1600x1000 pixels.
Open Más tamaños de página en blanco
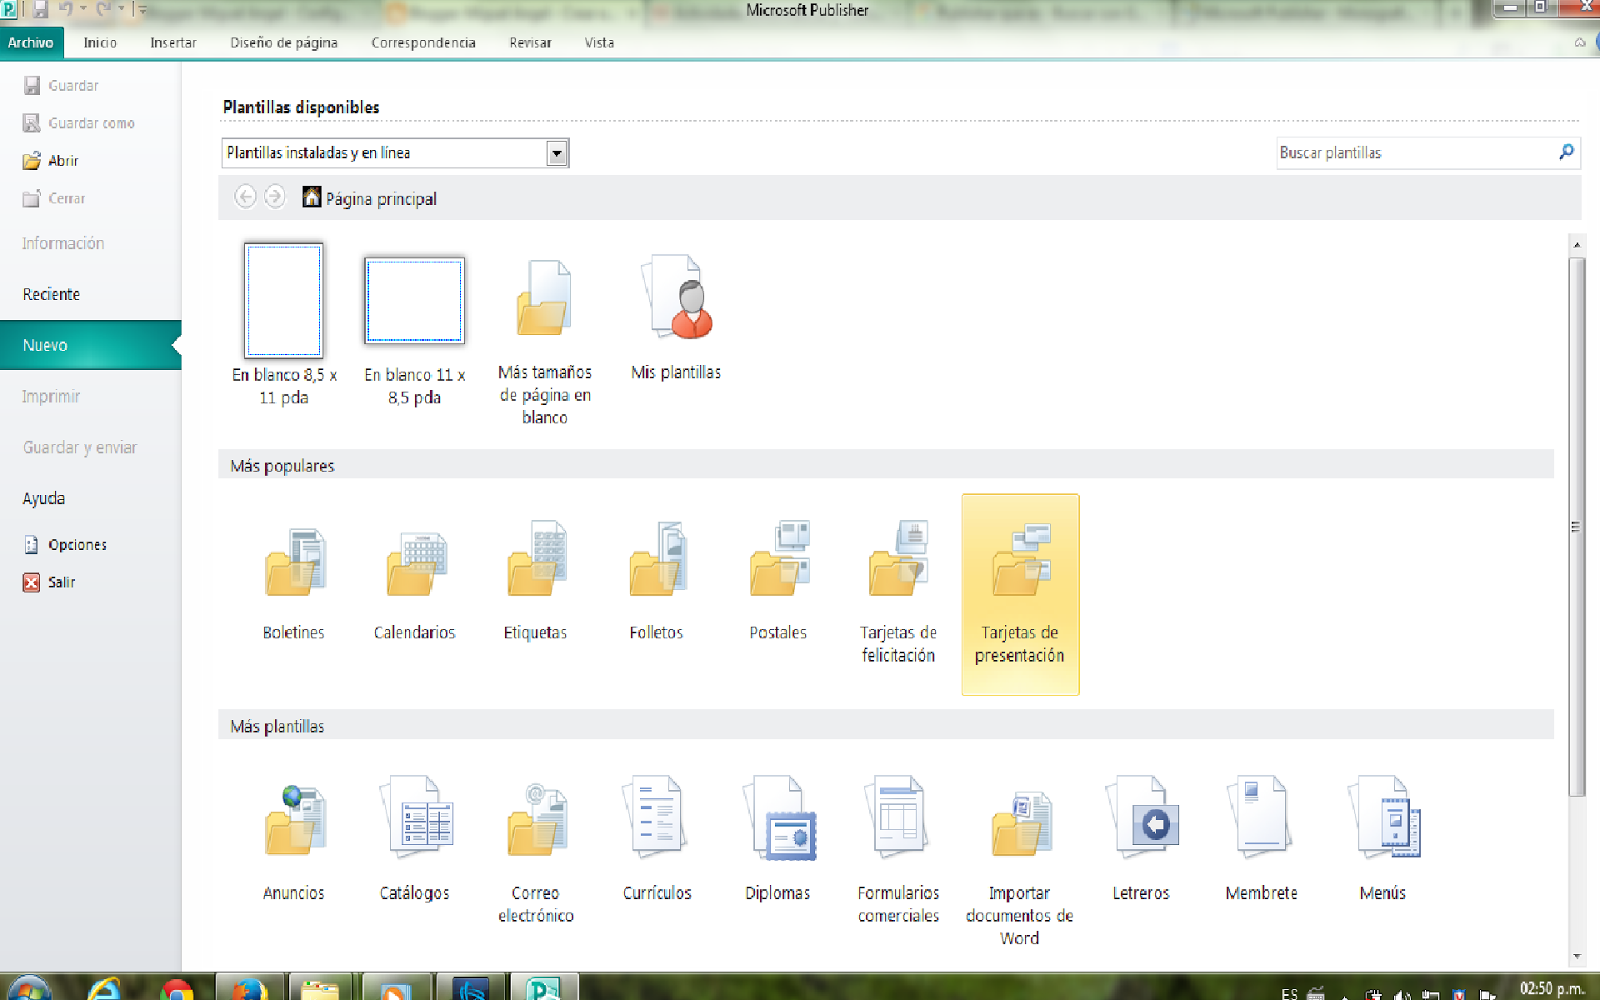point(545,340)
